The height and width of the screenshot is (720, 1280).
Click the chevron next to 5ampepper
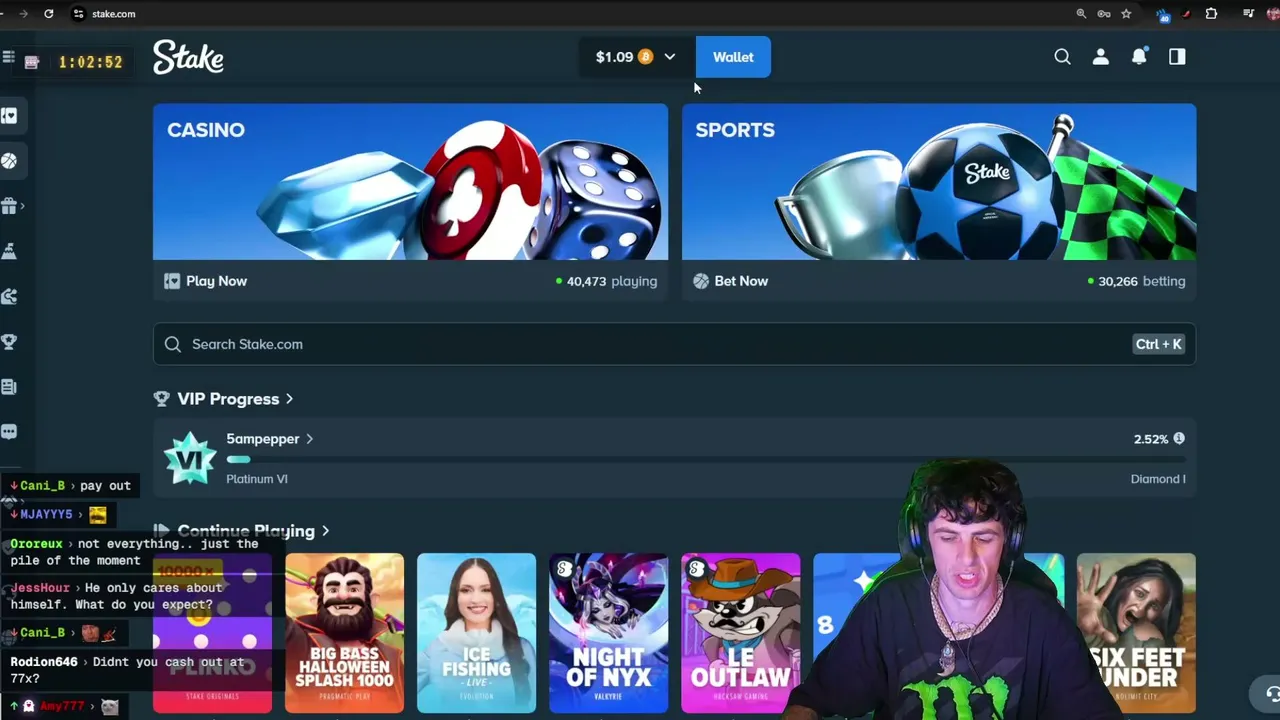(x=309, y=439)
